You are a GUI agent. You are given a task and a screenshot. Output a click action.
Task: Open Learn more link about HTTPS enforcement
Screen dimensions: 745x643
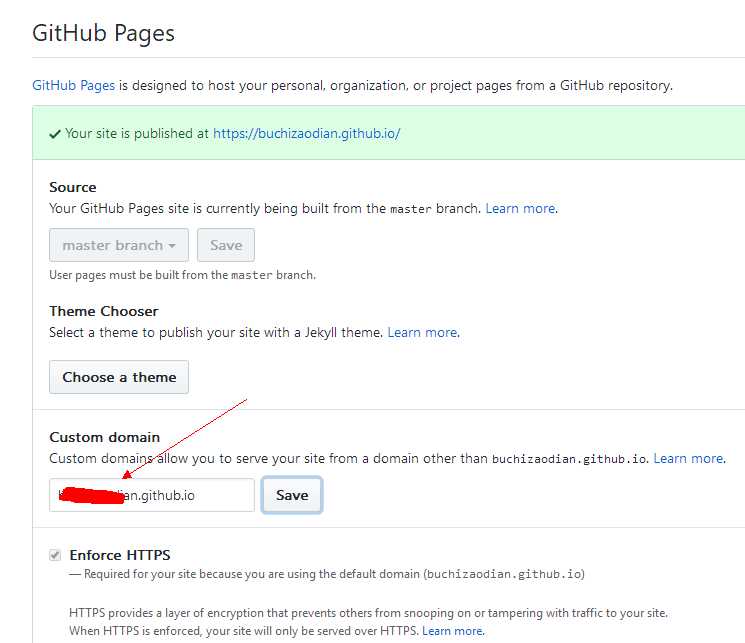click(x=453, y=631)
